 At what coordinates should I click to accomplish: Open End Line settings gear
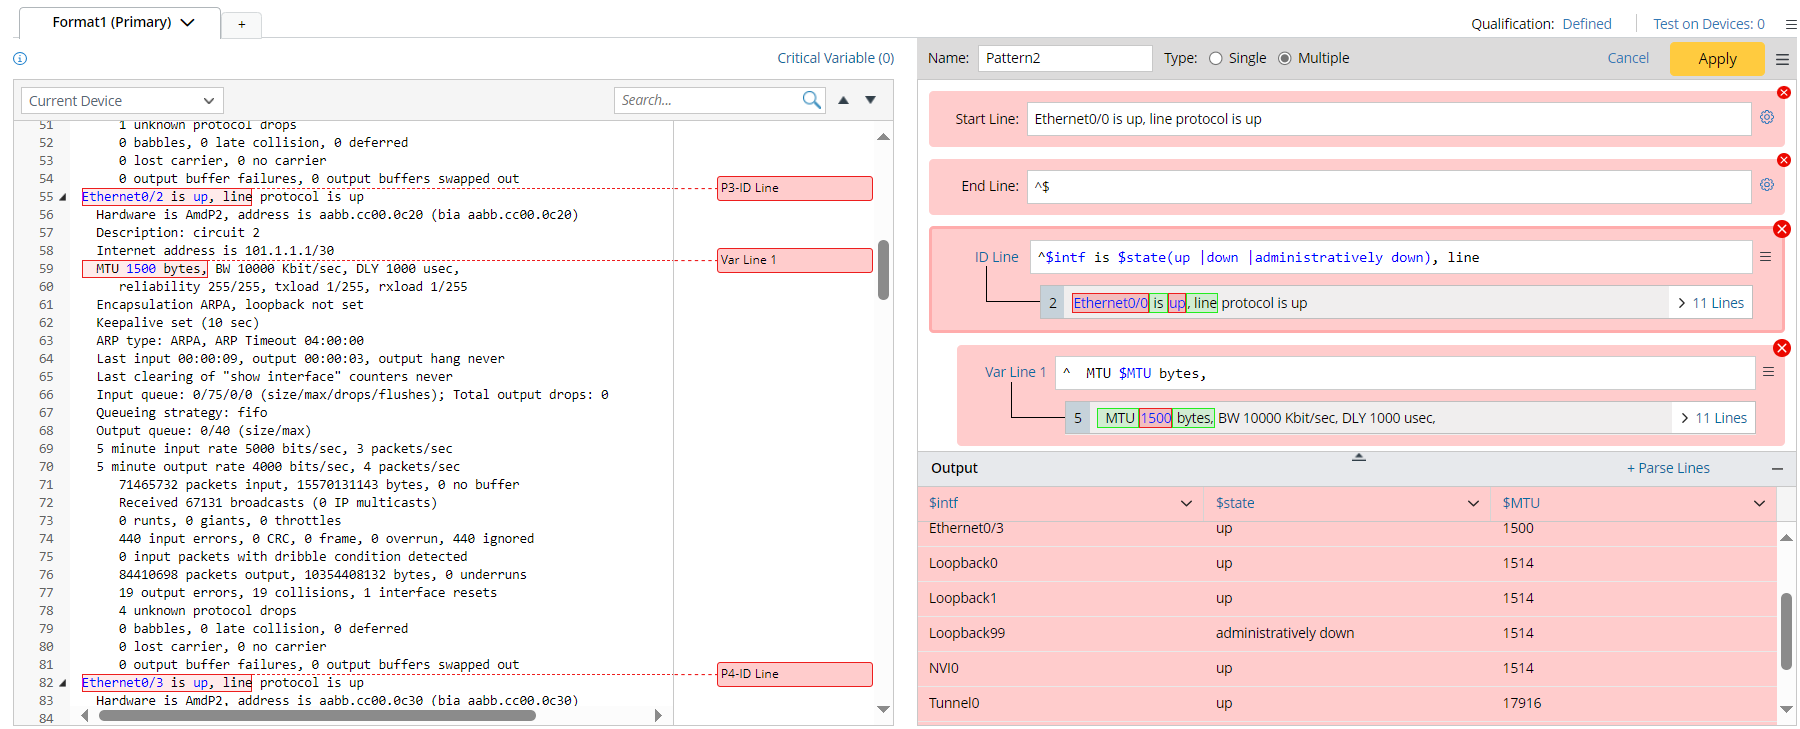[x=1767, y=185]
